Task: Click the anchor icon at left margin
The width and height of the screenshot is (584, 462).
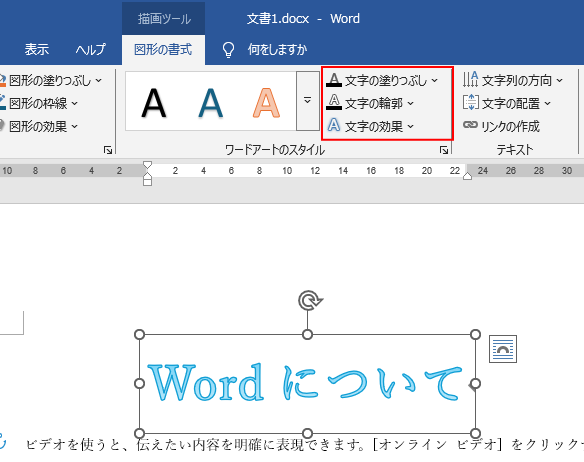Action: click(3, 442)
